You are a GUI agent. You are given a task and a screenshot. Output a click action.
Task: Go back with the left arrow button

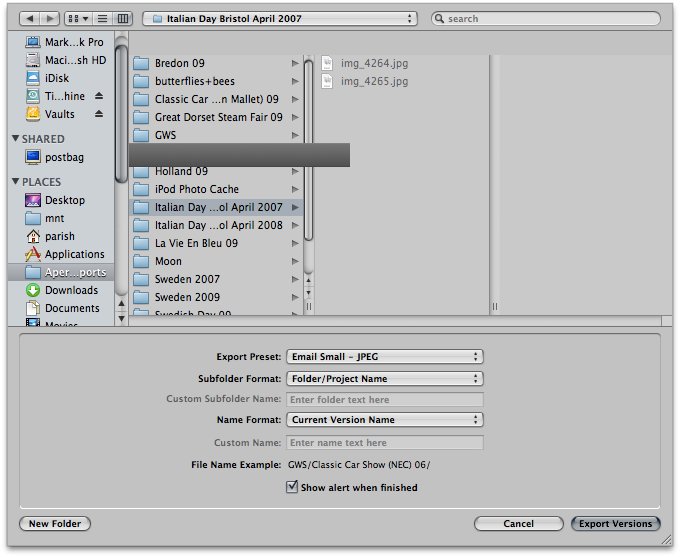pyautogui.click(x=29, y=19)
